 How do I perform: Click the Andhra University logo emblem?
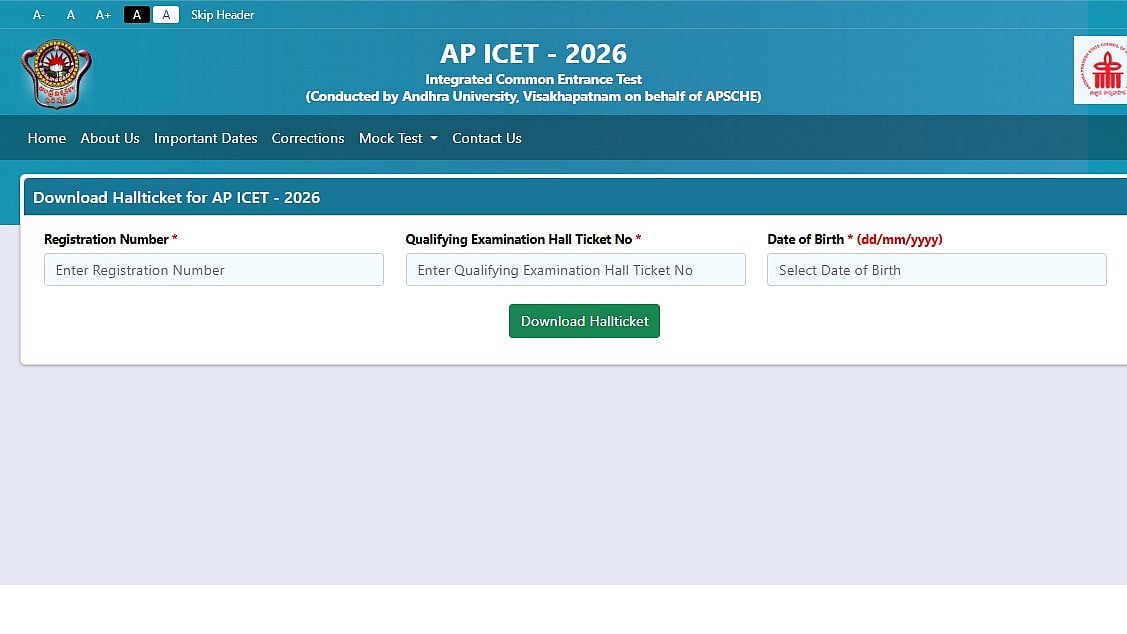click(x=56, y=74)
